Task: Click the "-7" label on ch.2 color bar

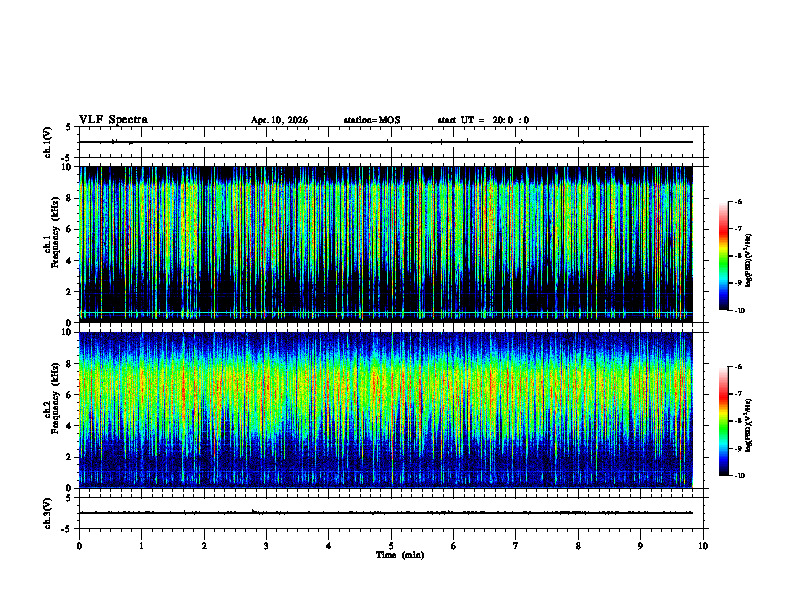Action: click(738, 394)
